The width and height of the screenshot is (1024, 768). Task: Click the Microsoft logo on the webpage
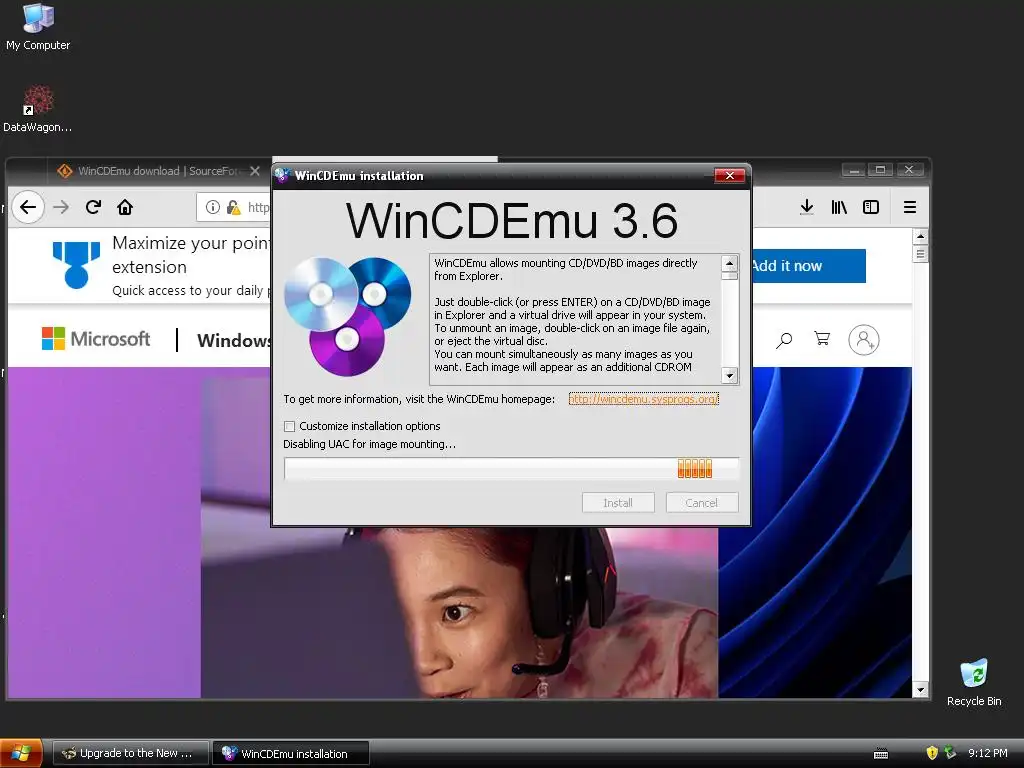pos(95,339)
